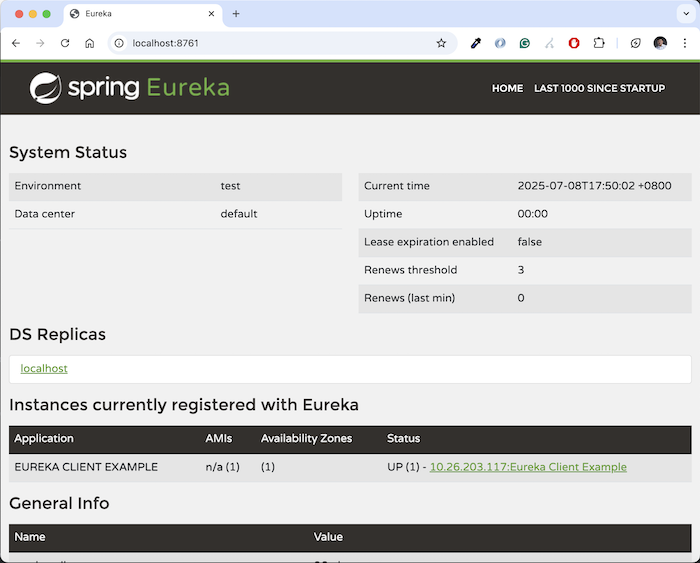700x563 pixels.
Task: View site information icon in address bar
Action: pyautogui.click(x=119, y=43)
